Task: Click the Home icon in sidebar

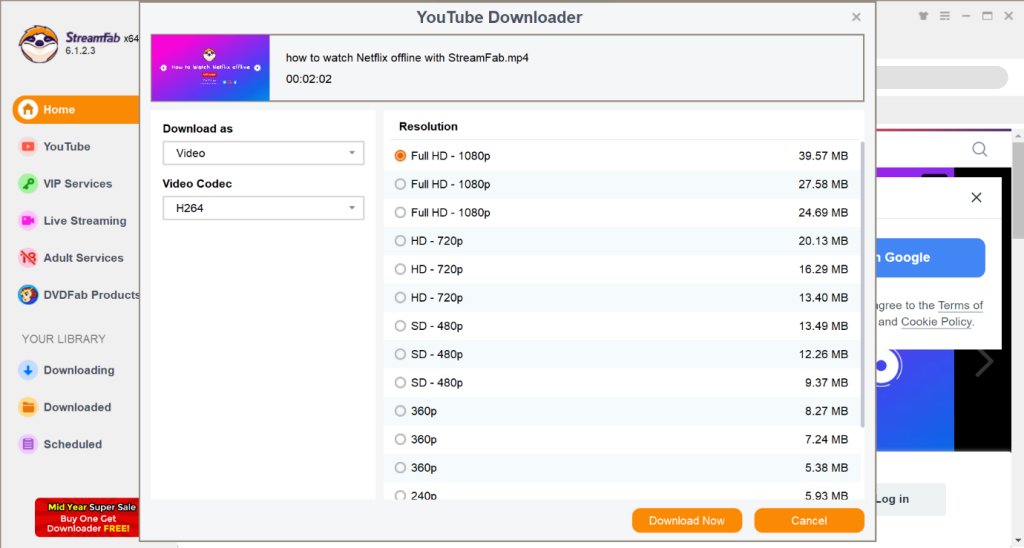Action: 27,110
